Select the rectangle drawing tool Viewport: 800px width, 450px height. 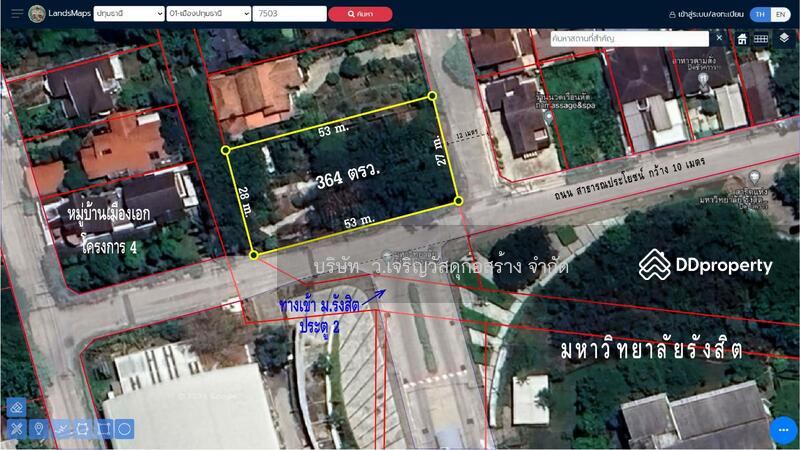[104, 429]
